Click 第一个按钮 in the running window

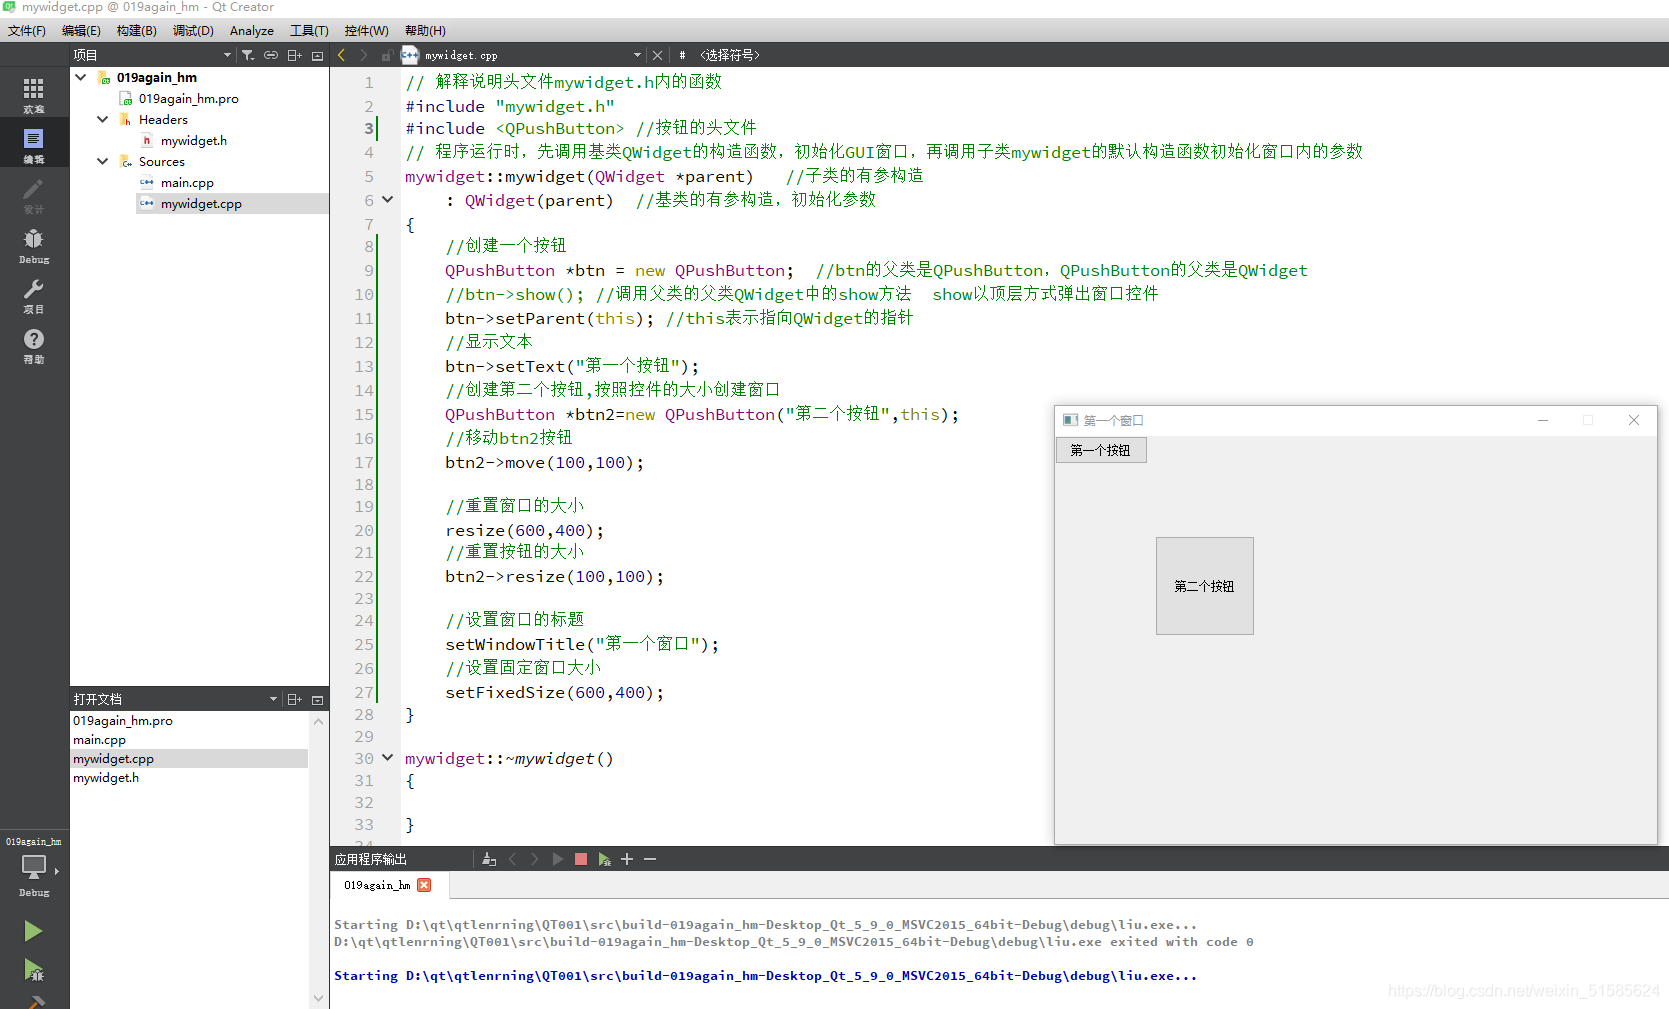tap(1101, 450)
